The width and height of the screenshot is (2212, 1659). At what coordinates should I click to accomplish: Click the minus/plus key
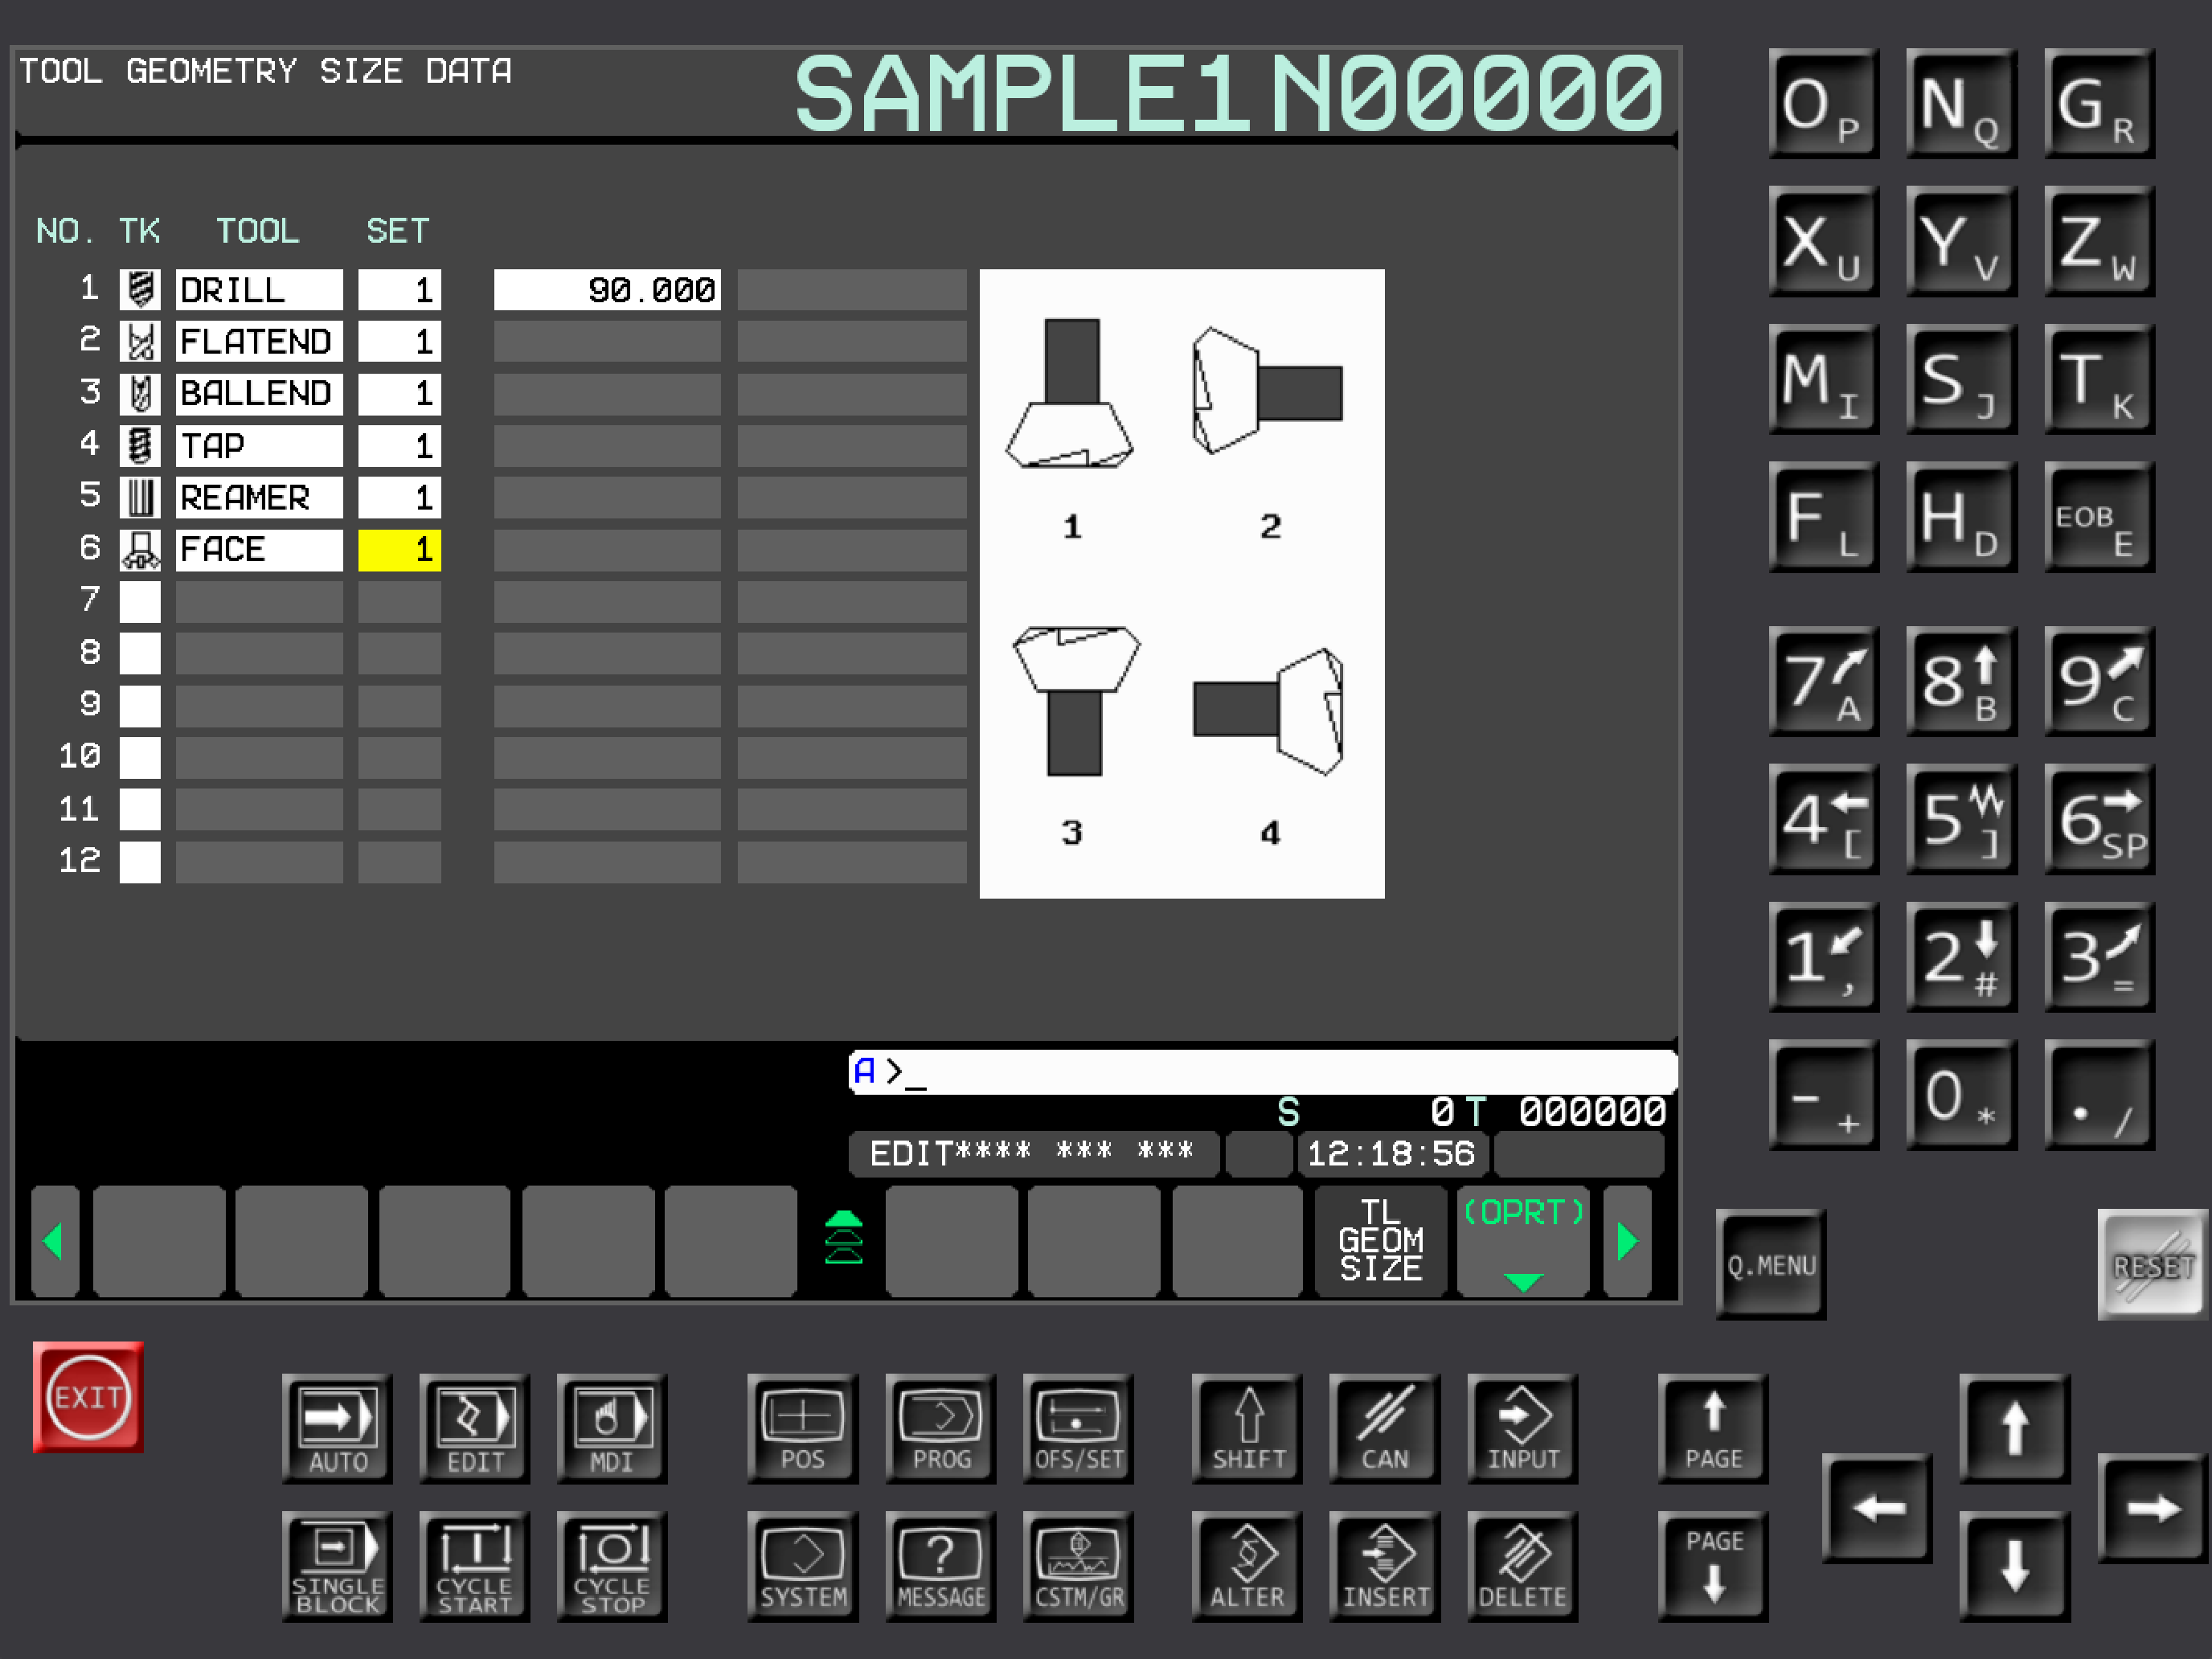coord(1824,1095)
